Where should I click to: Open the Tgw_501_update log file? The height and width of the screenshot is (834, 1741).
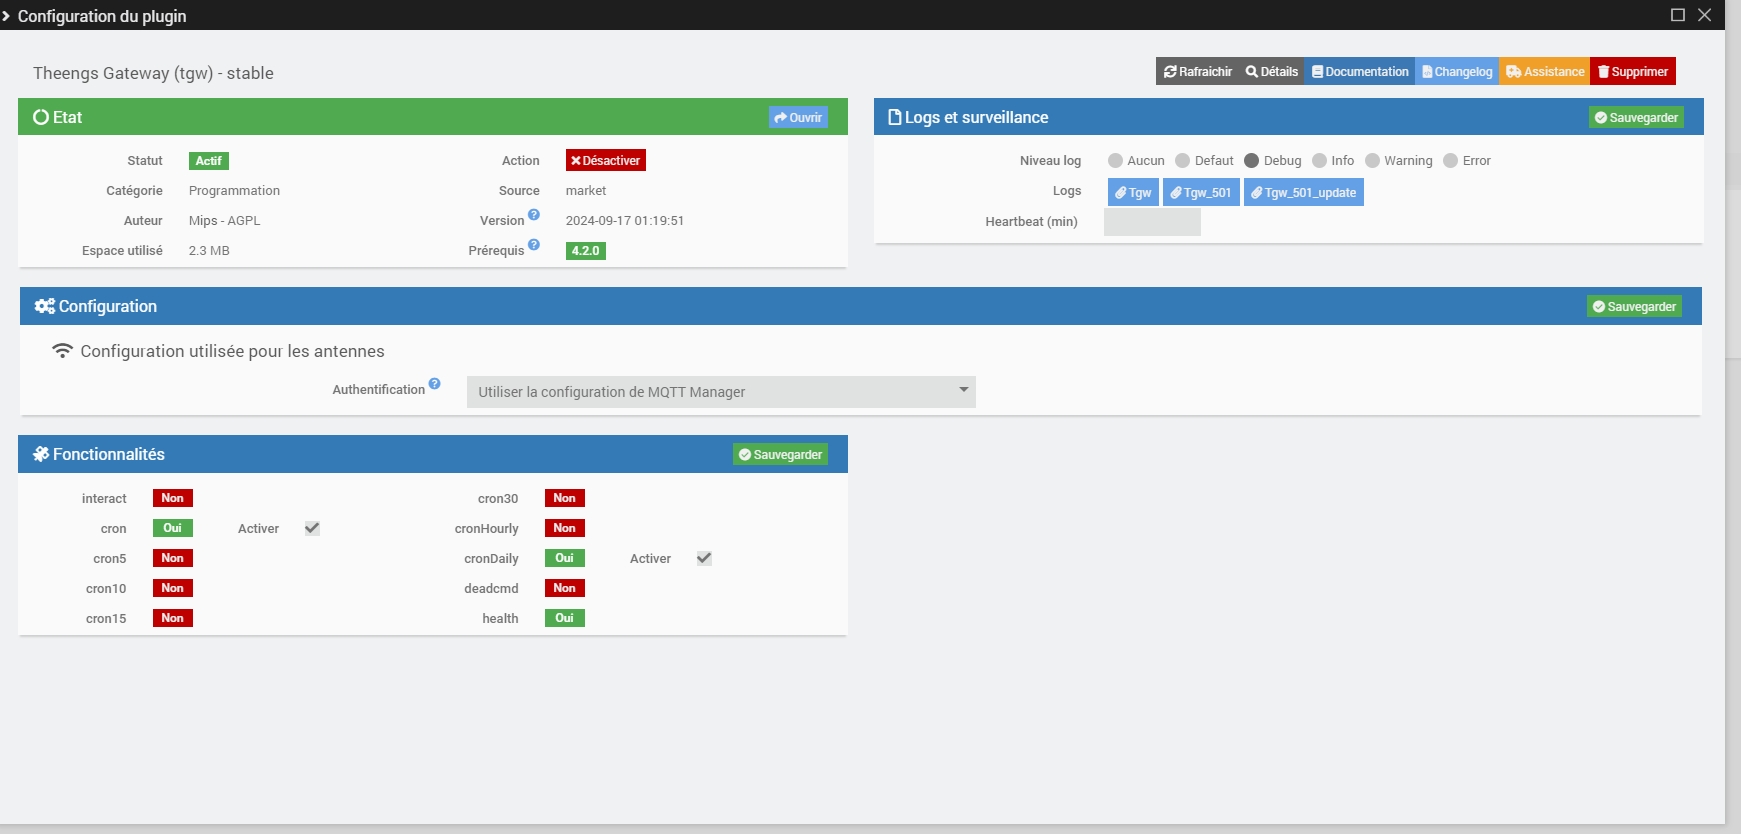coord(1304,192)
